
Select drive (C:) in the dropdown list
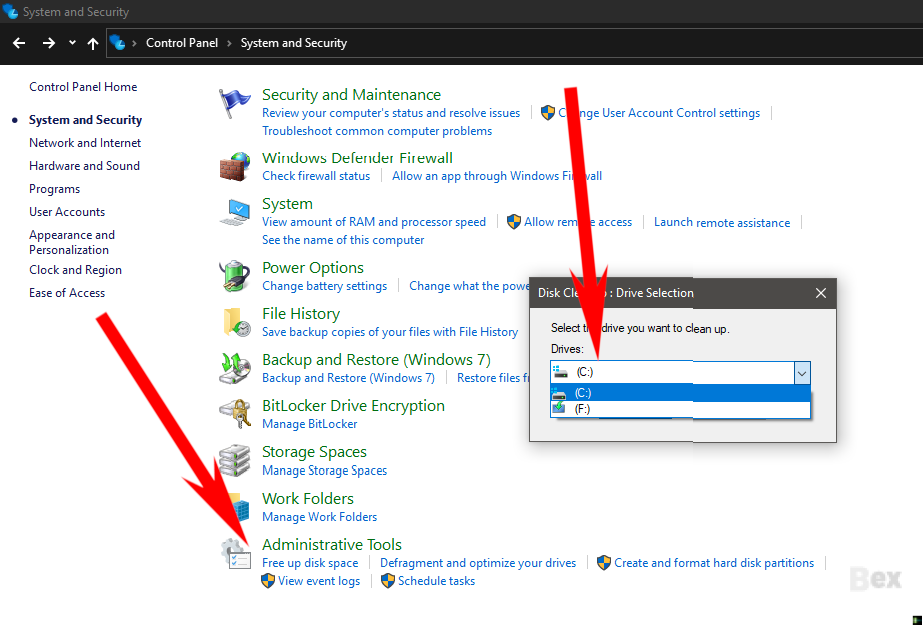[680, 393]
